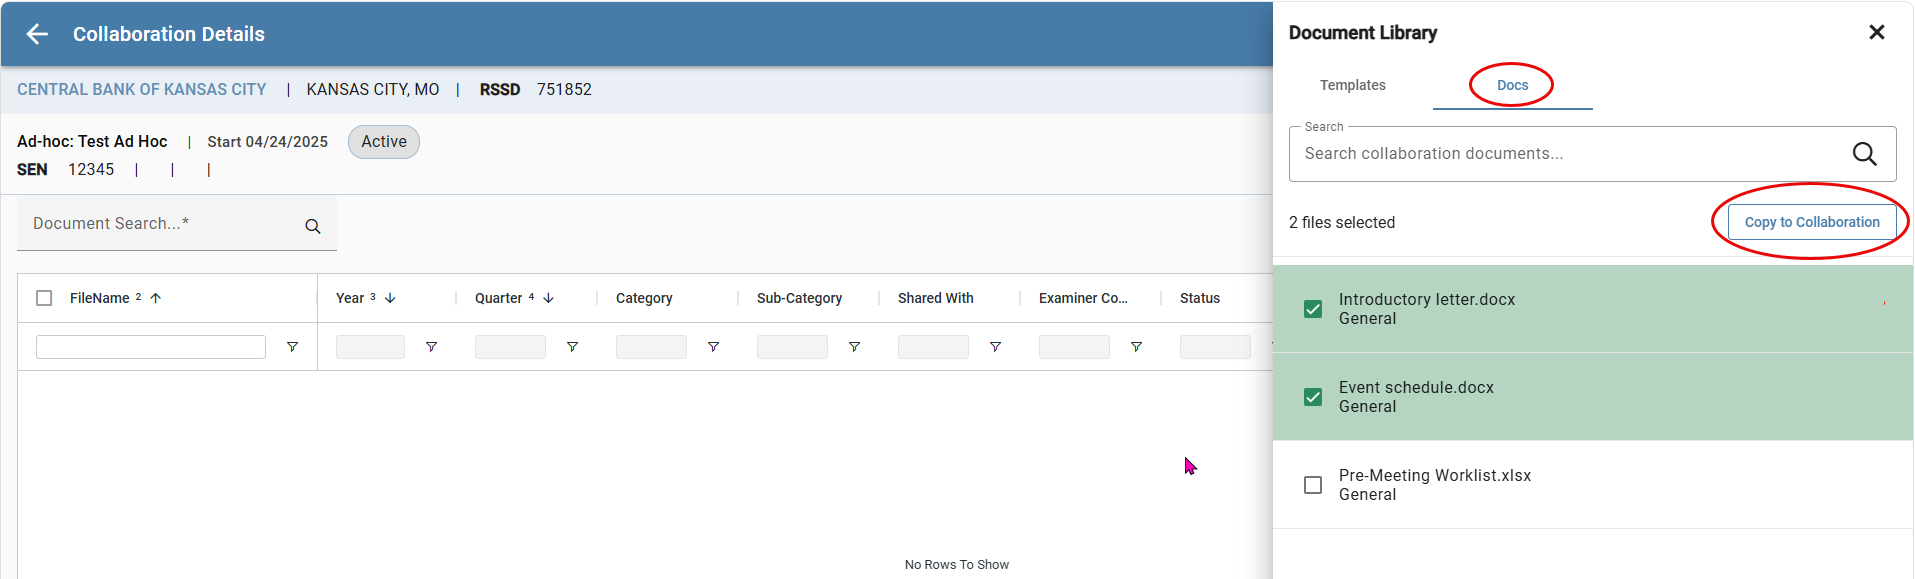Sort by Quarter column header
Screen dimensions: 1915x579
[x=498, y=298]
